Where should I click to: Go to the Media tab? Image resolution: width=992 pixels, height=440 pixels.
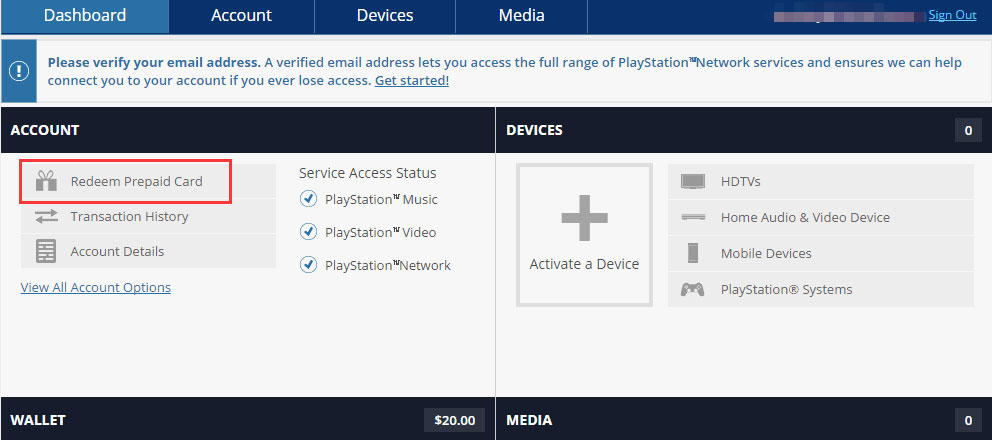coord(521,15)
